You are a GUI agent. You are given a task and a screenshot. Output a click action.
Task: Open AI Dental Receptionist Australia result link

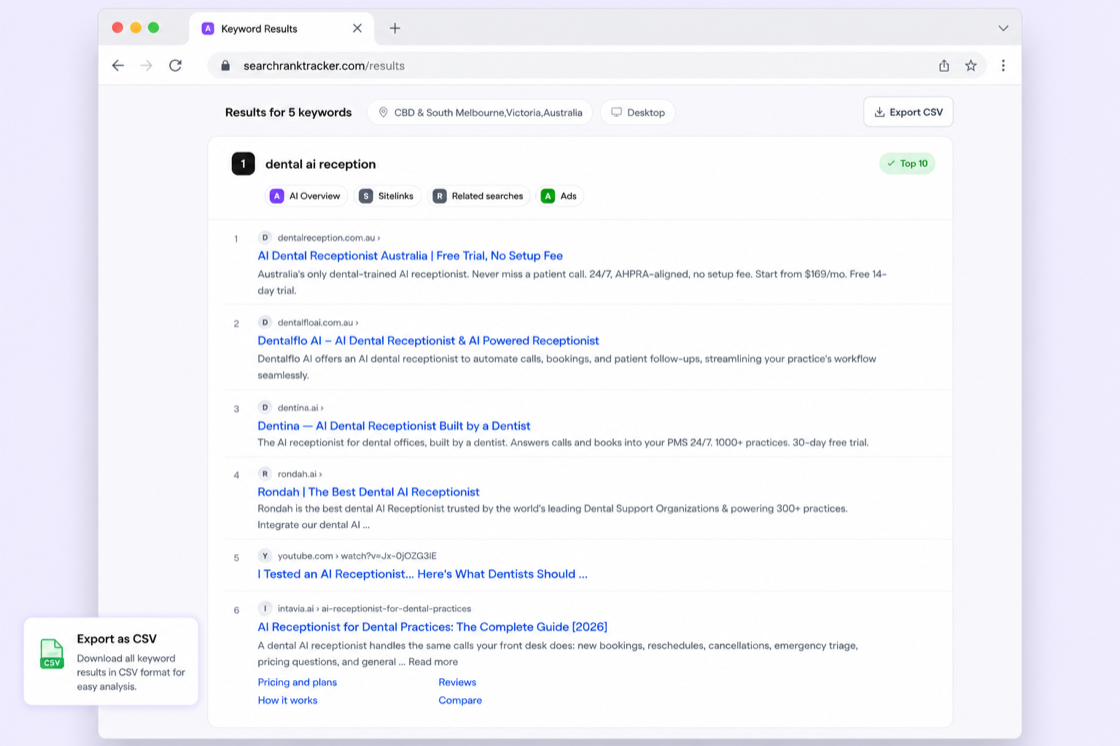click(410, 256)
